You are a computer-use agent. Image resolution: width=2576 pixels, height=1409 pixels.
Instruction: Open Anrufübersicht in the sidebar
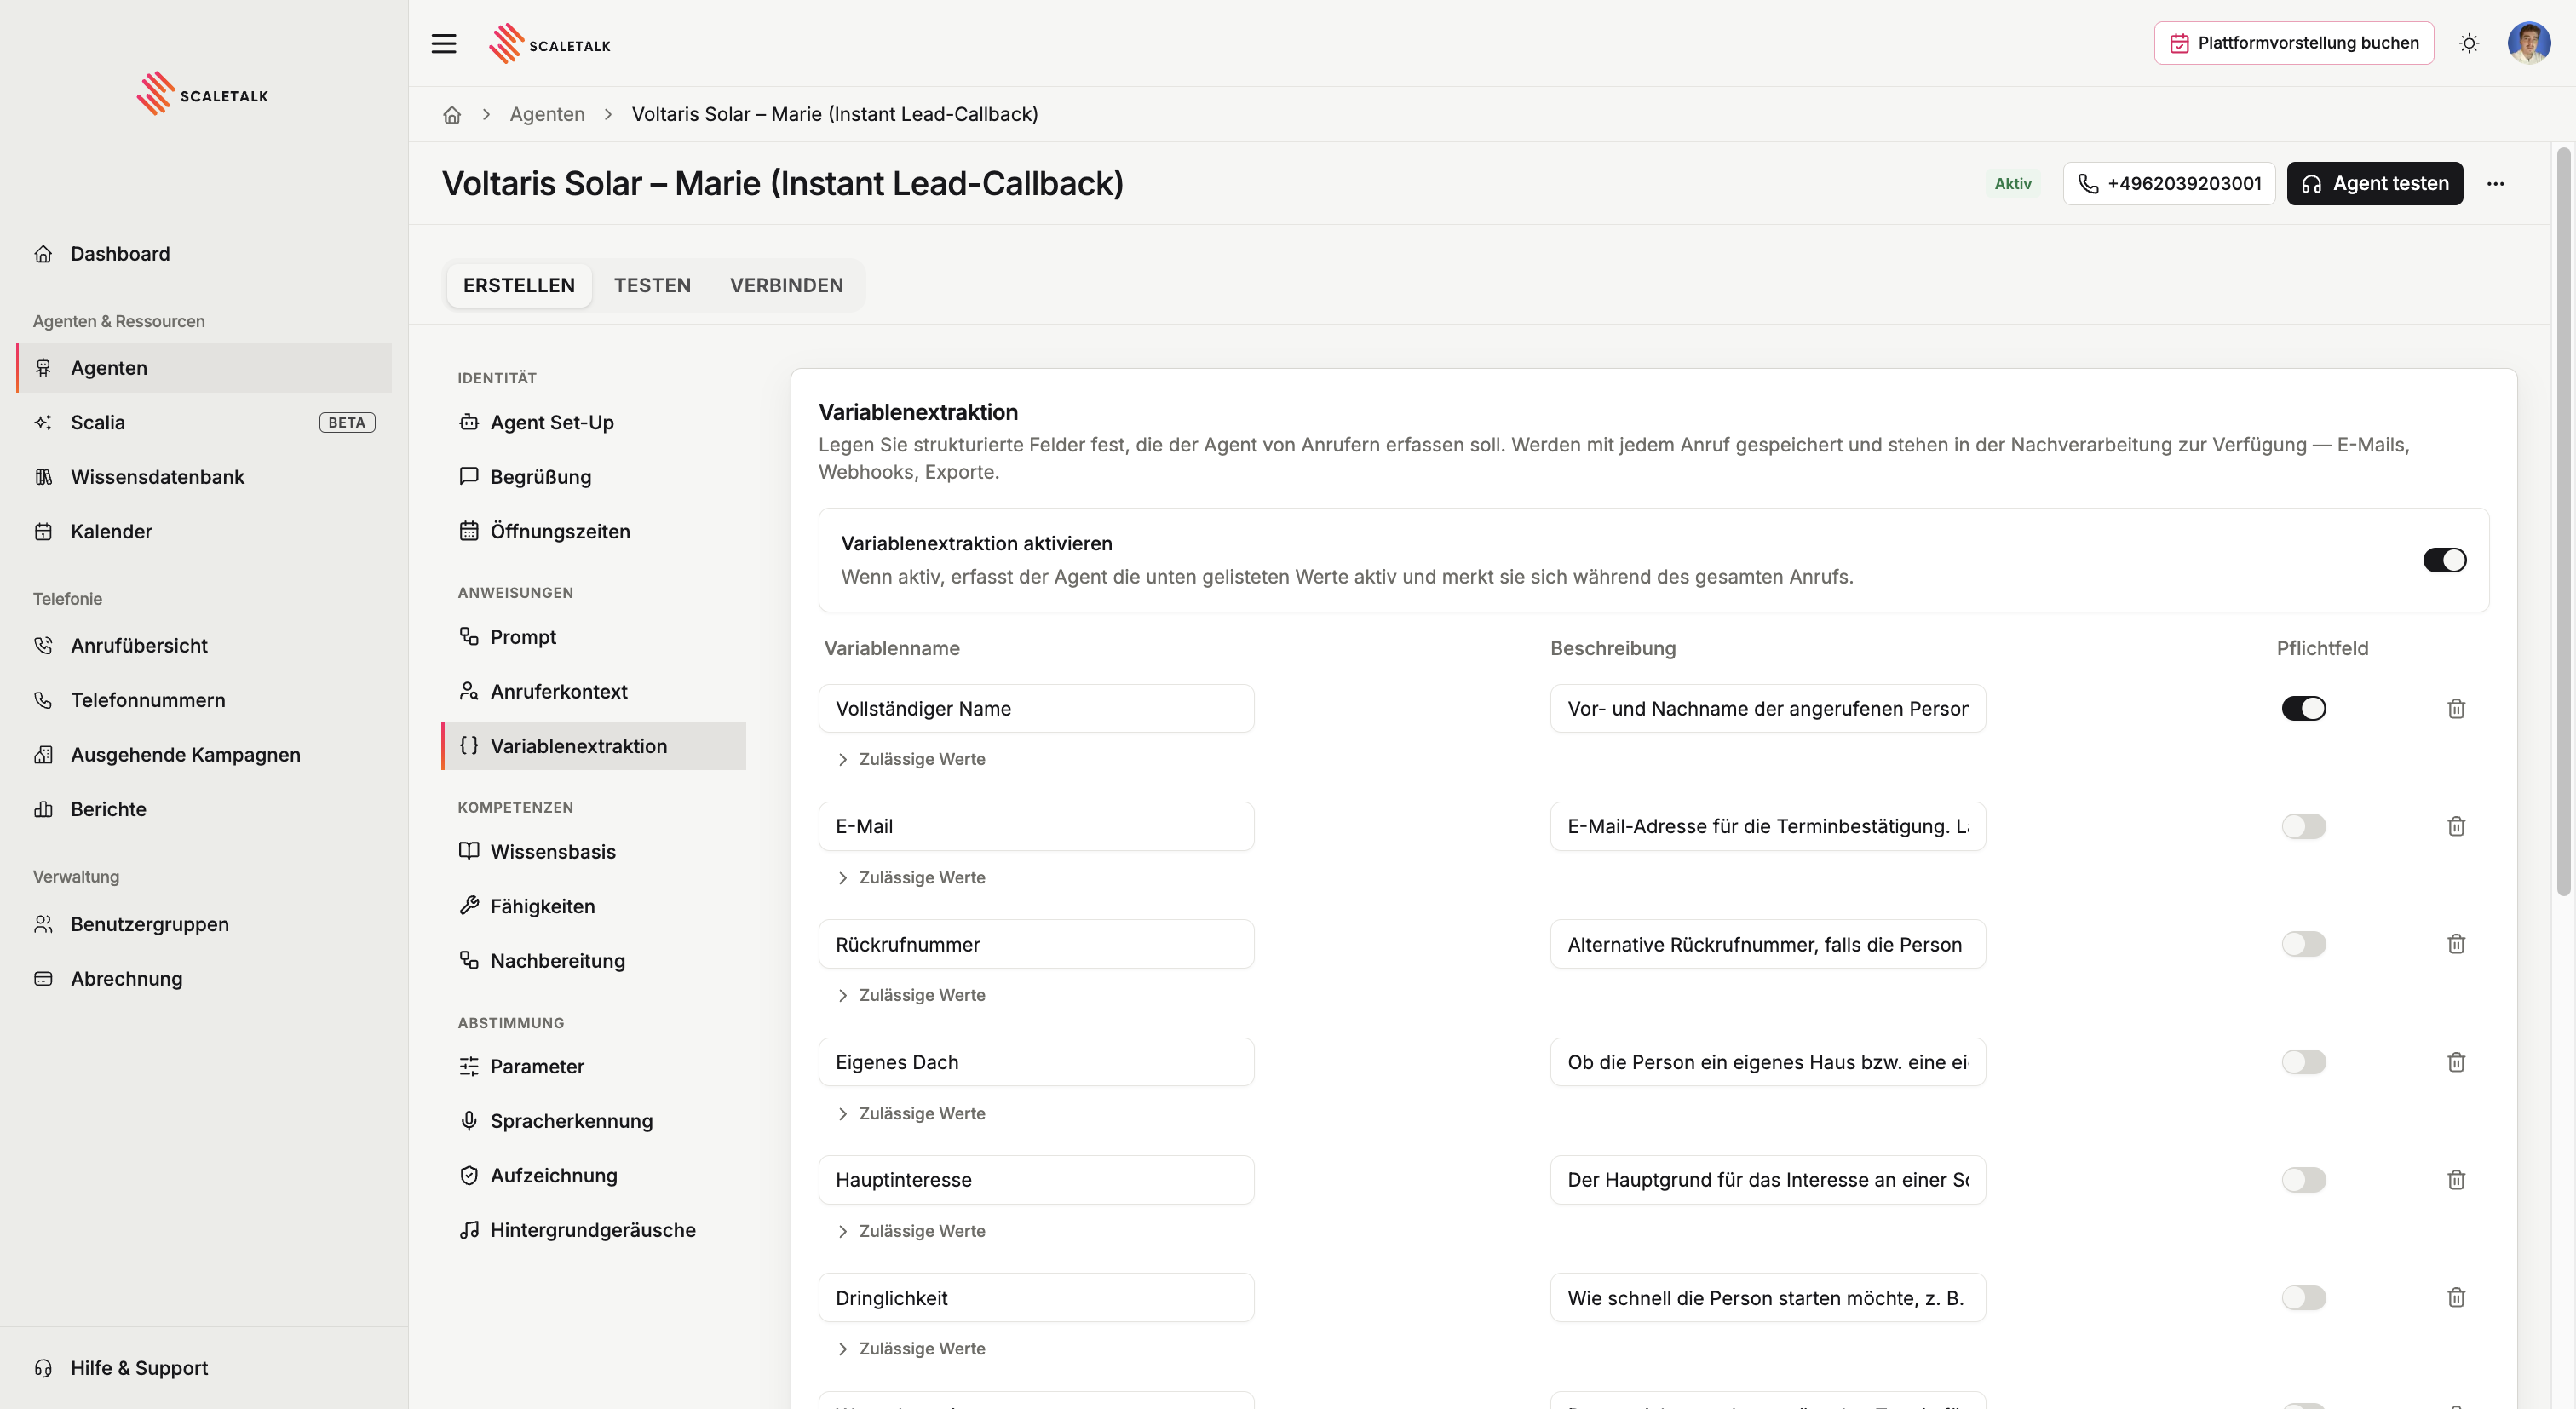pos(204,646)
